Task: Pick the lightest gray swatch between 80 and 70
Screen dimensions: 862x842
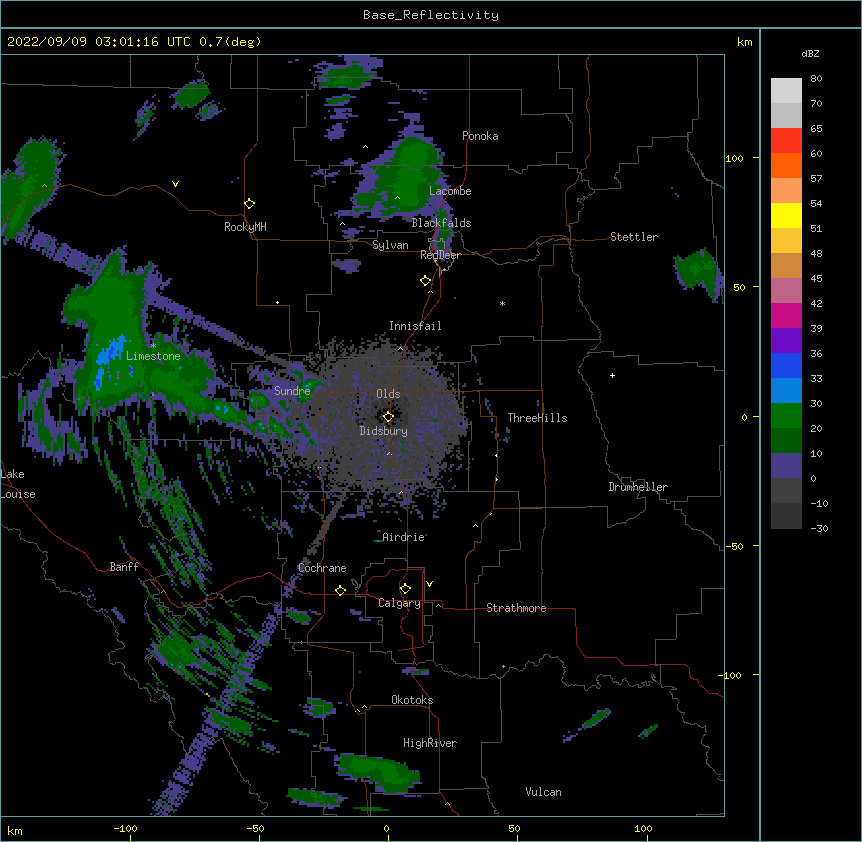Action: click(x=786, y=90)
